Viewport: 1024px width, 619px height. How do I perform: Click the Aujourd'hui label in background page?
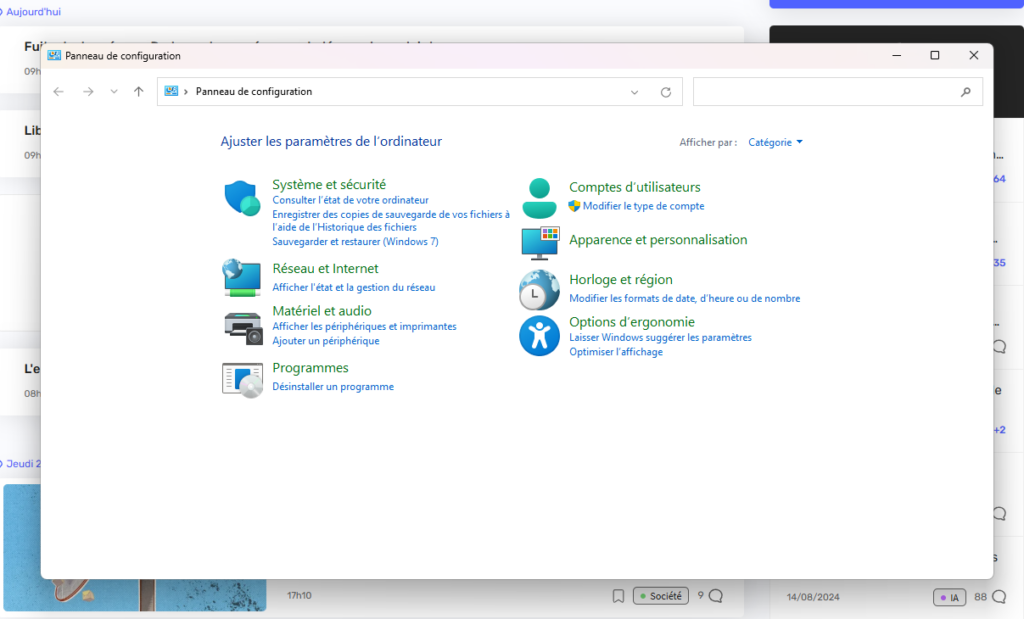click(x=33, y=12)
